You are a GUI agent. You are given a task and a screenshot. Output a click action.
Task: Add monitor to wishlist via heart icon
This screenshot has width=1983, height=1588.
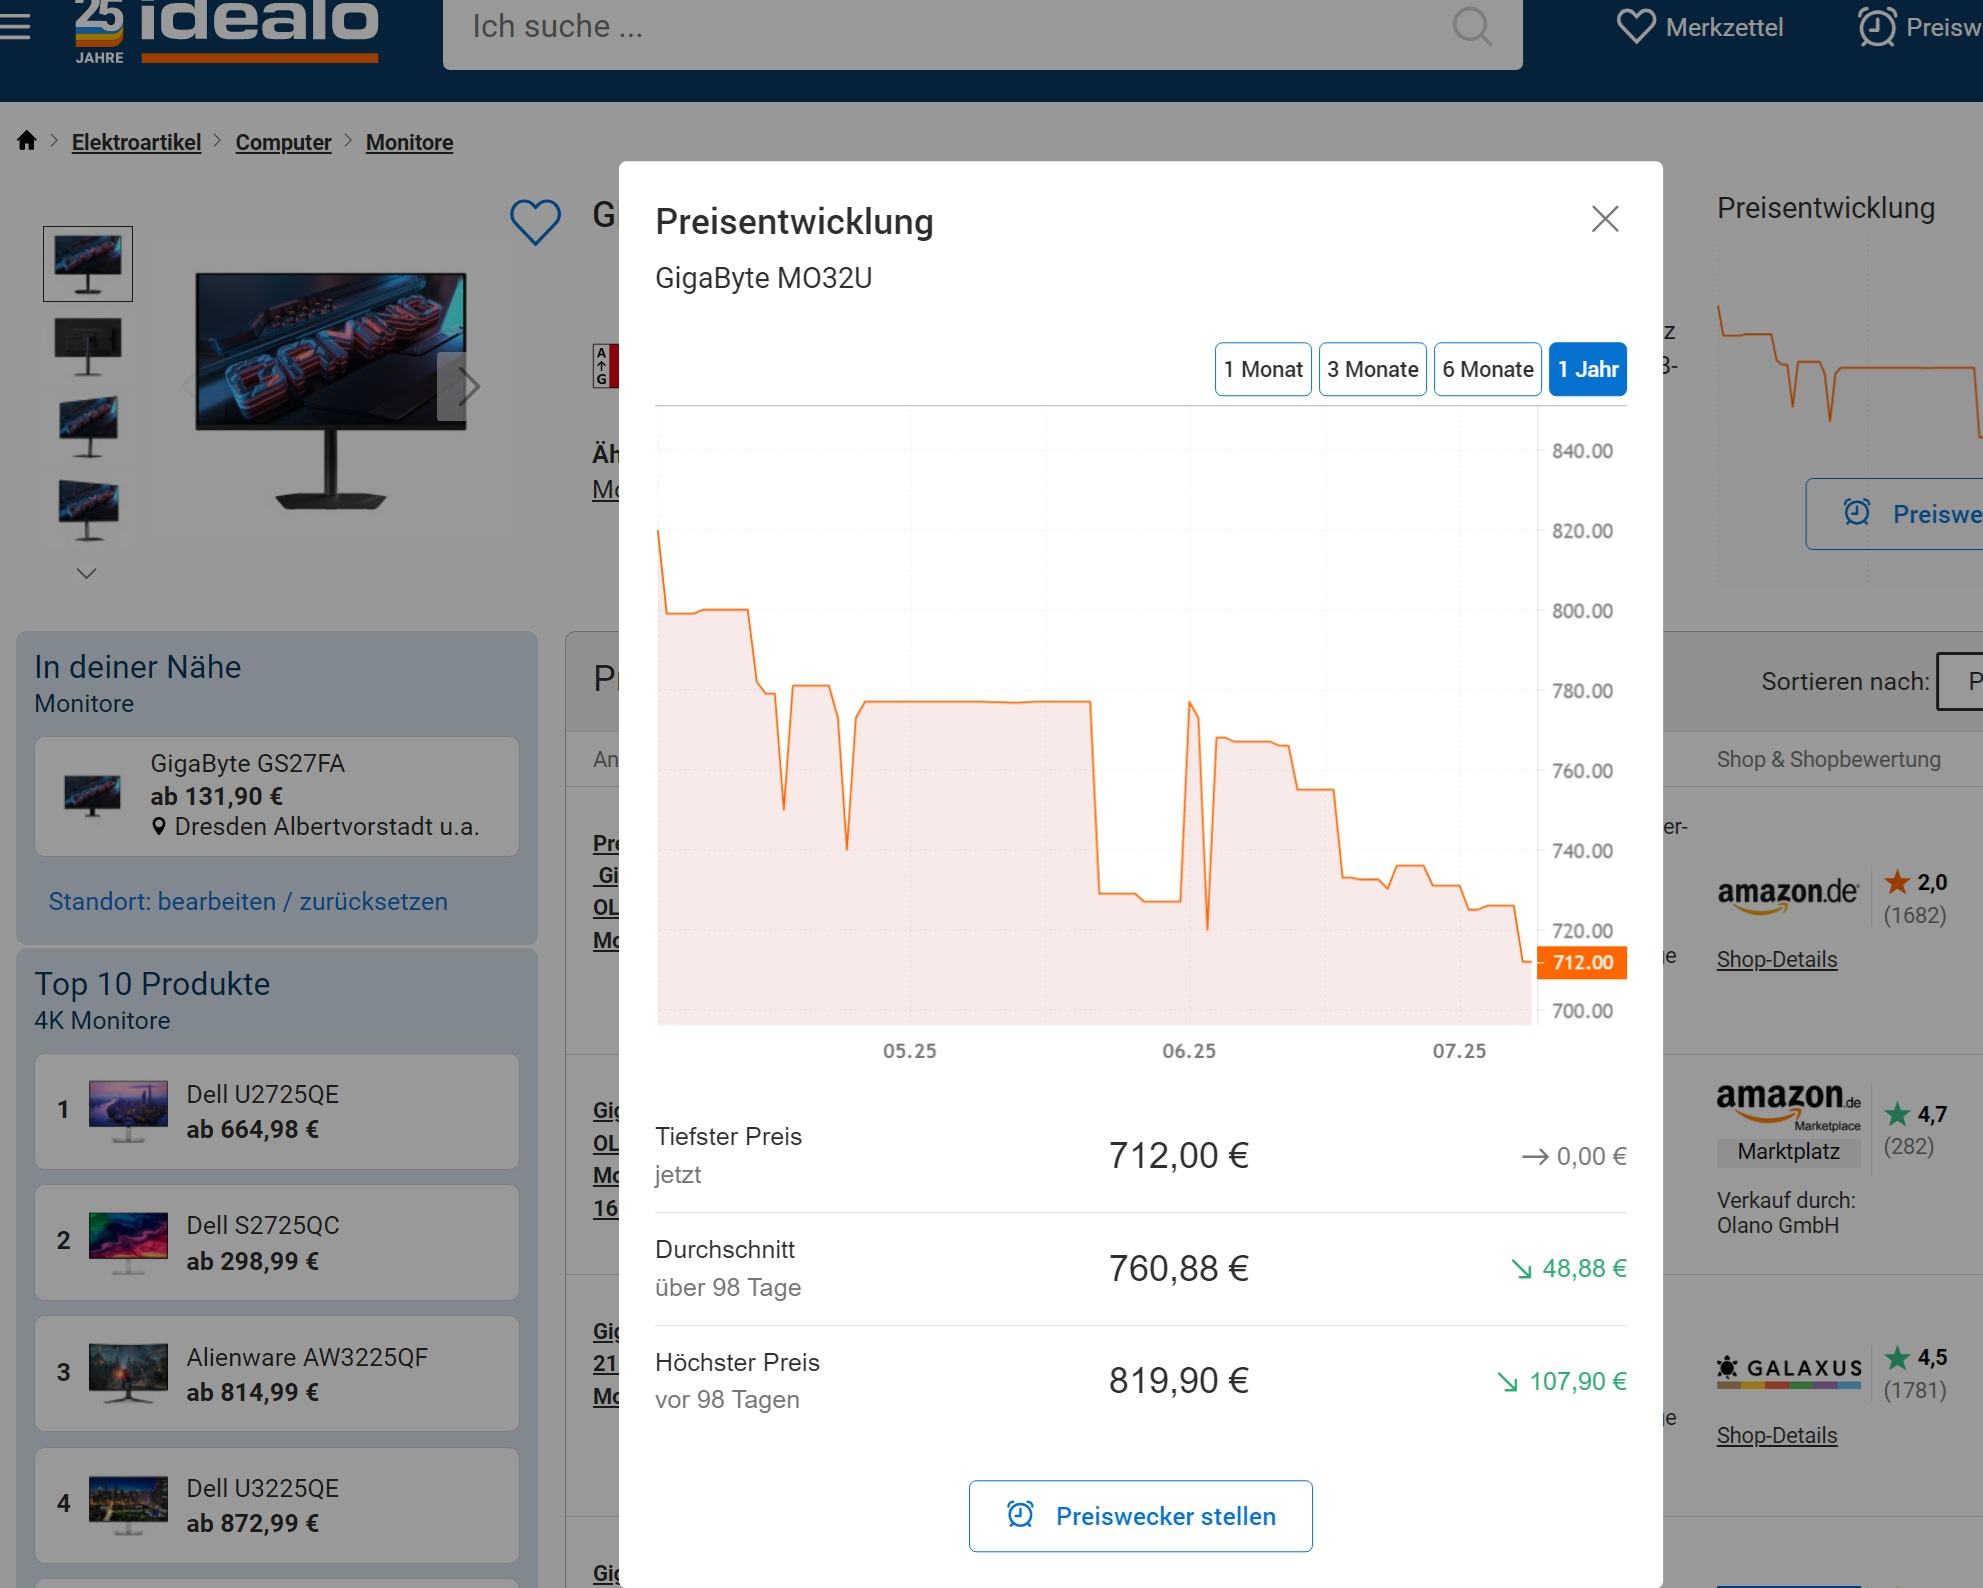(x=535, y=221)
